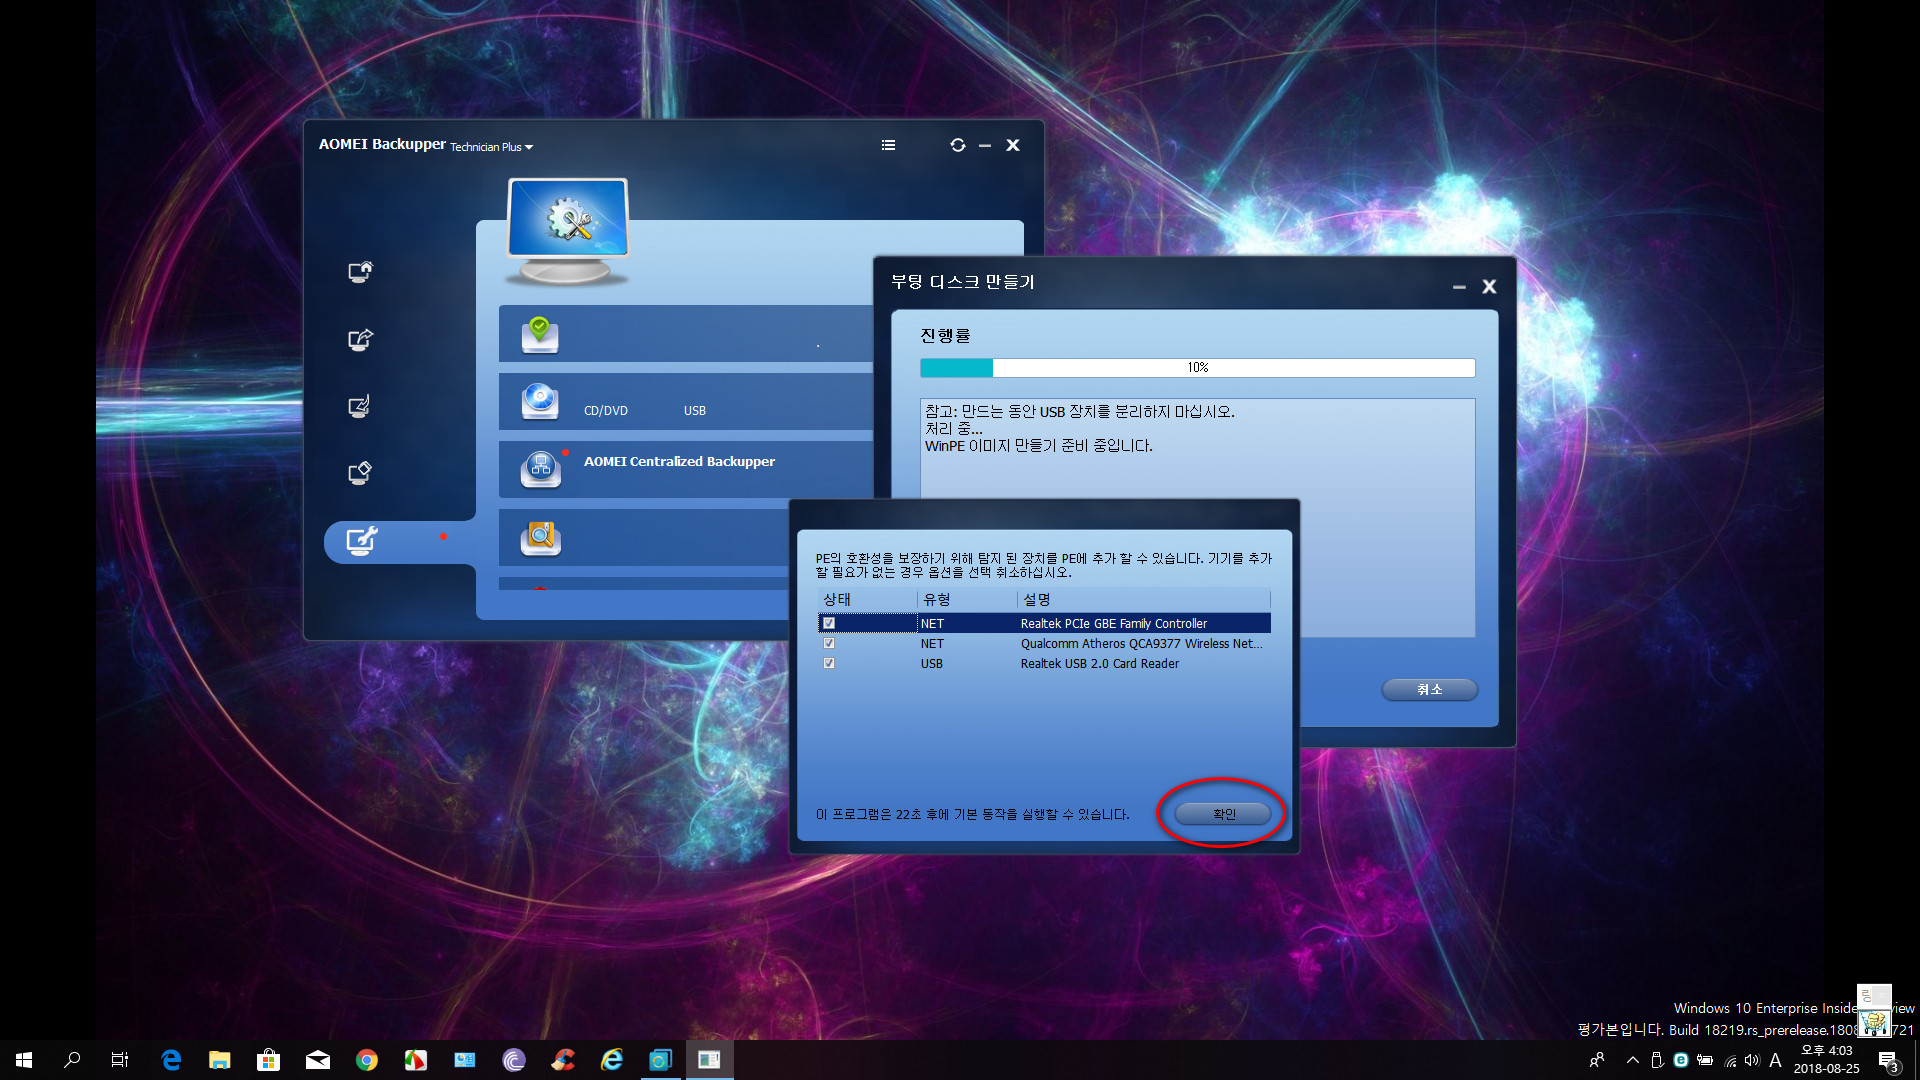Launch Internet Explorer from taskbar

click(612, 1060)
